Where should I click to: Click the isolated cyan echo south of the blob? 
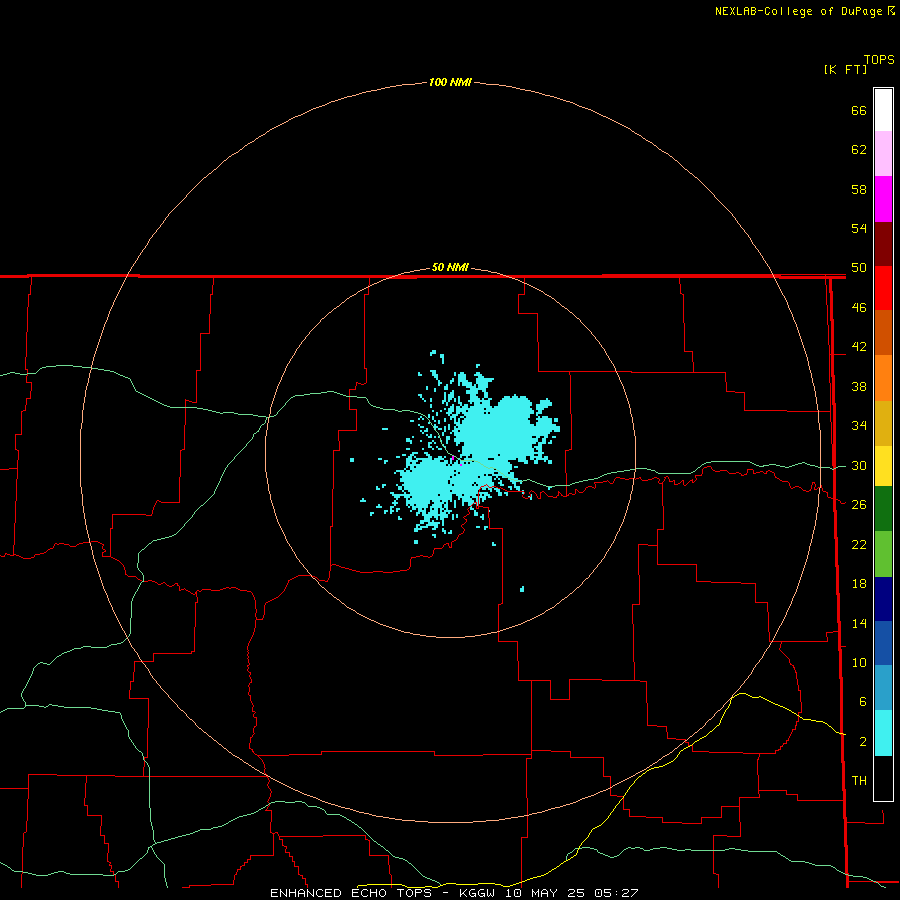click(x=522, y=589)
